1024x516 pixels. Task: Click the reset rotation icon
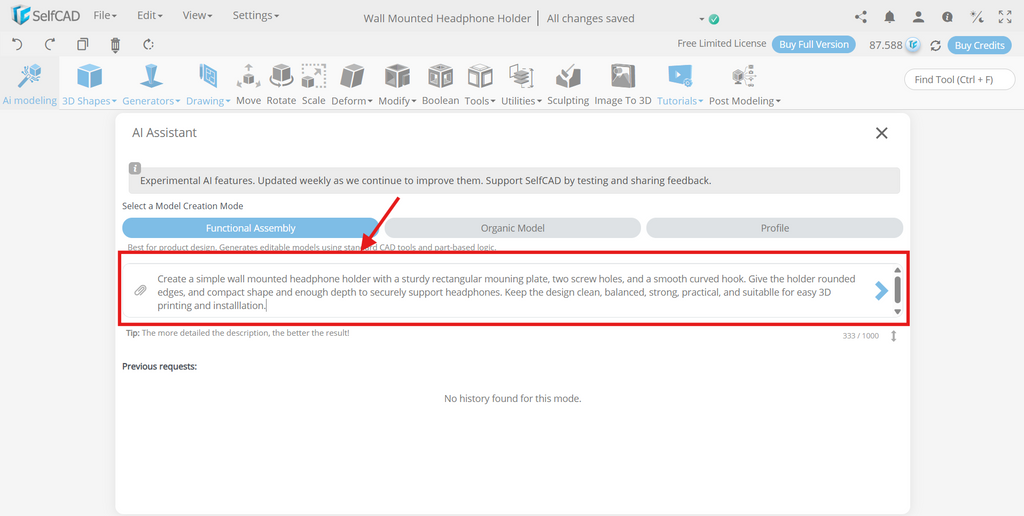(x=148, y=44)
